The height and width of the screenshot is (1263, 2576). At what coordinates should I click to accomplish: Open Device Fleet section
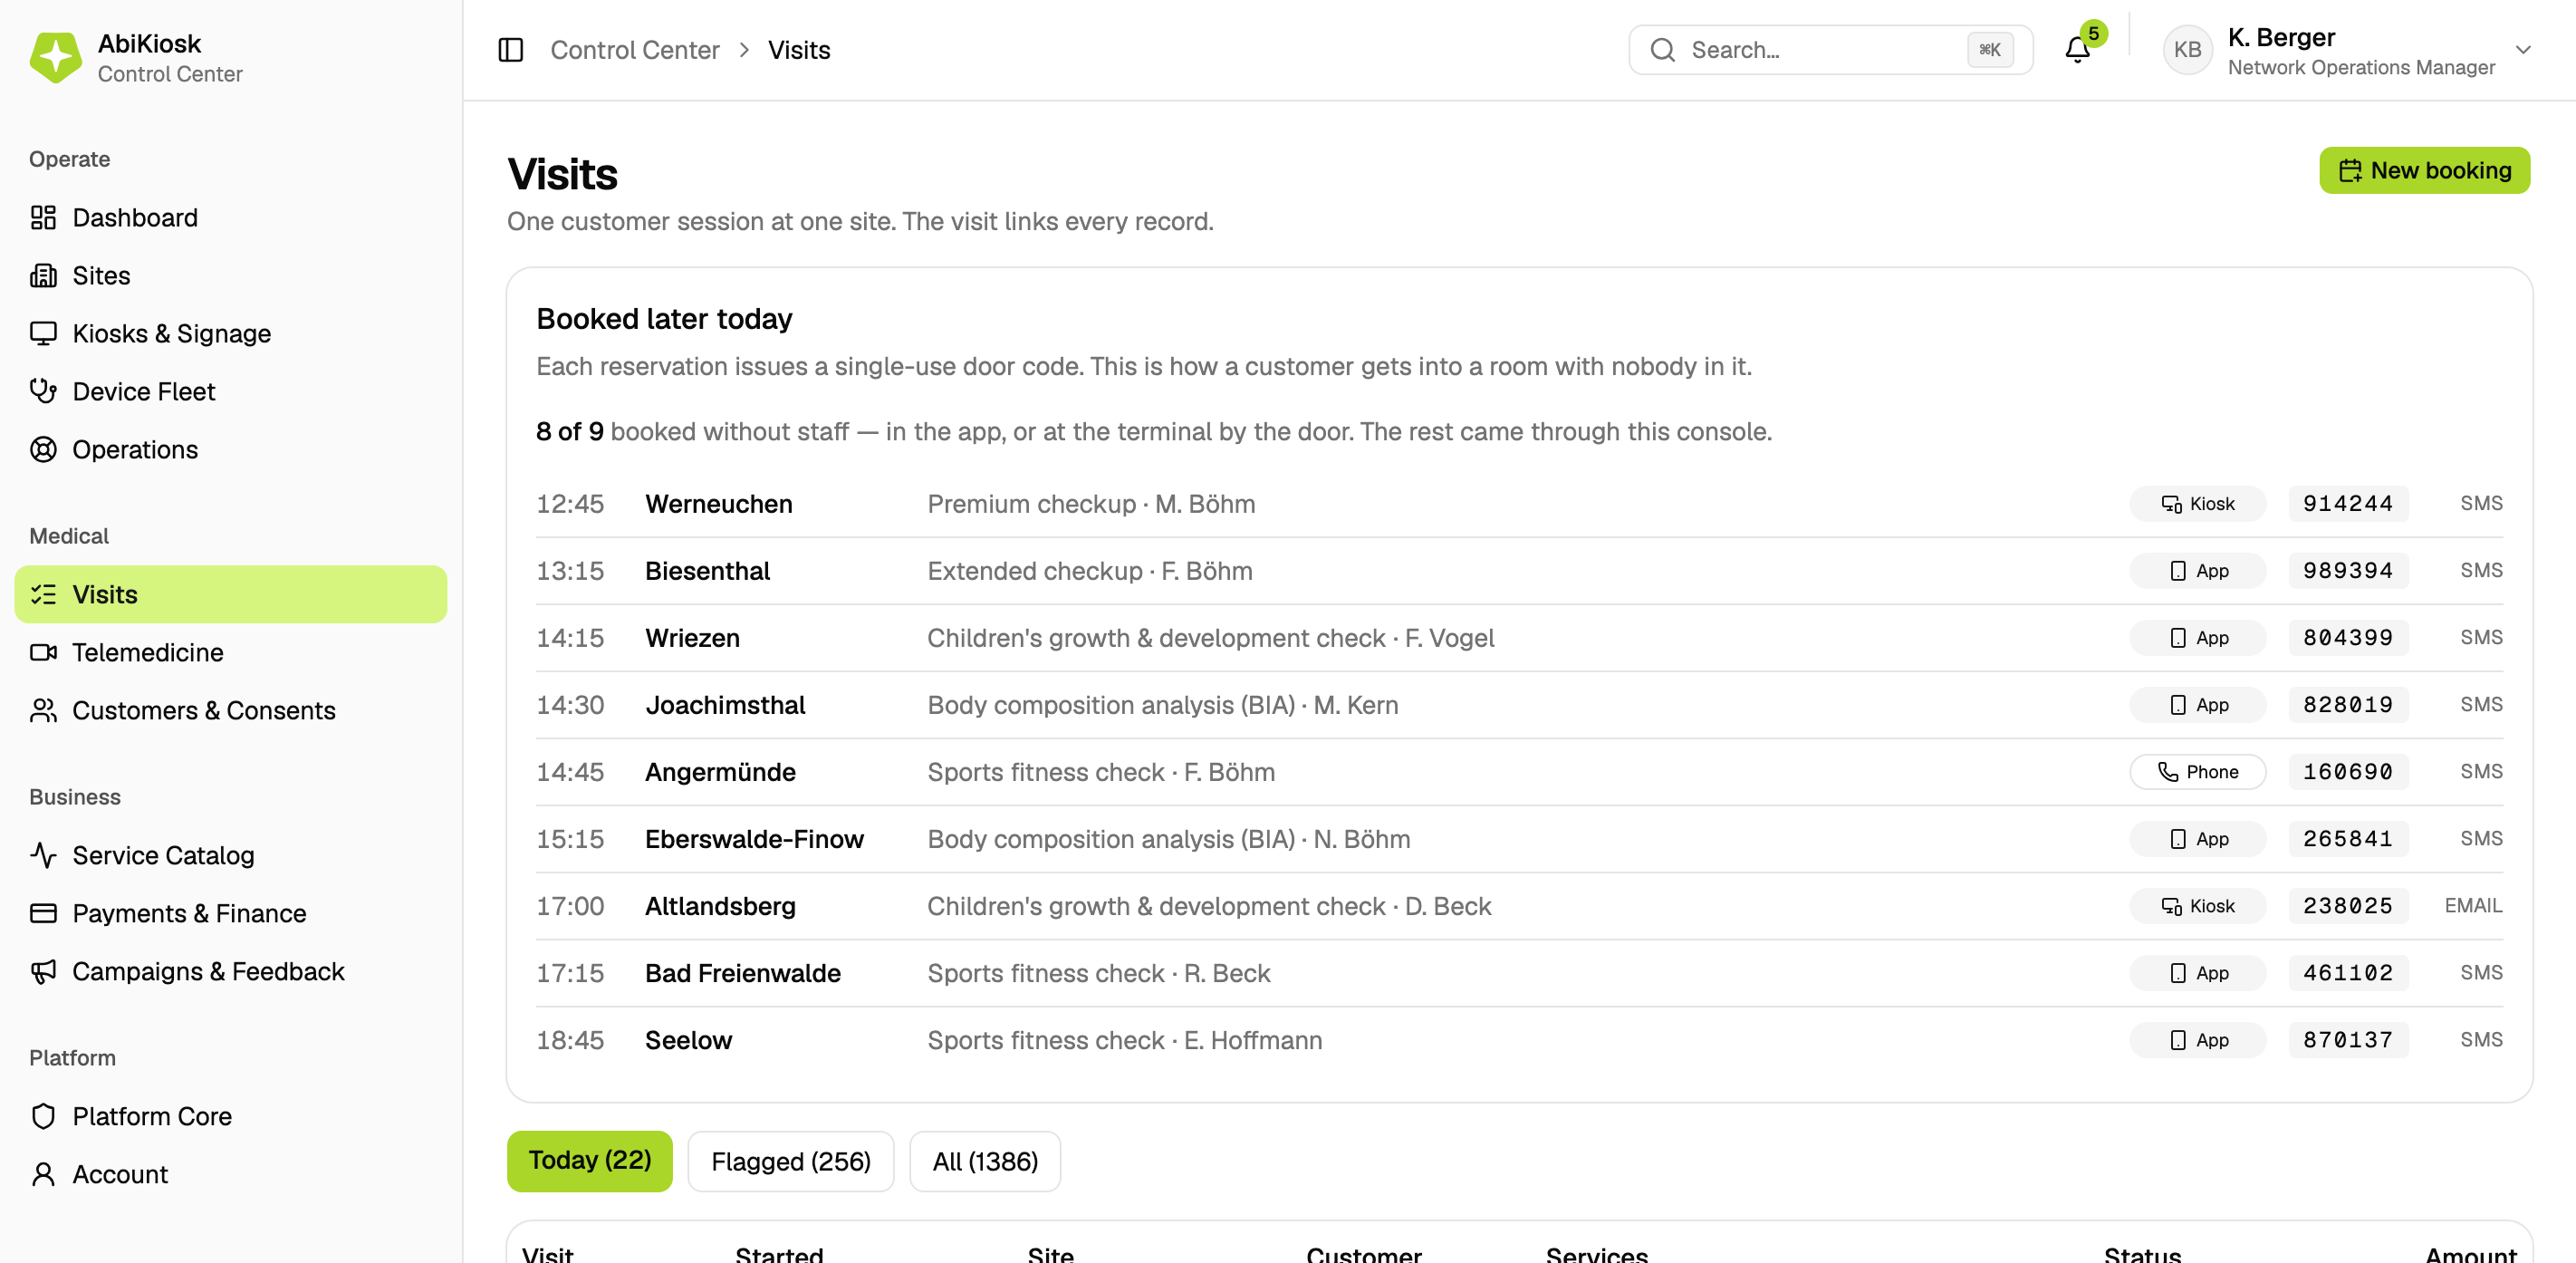230,392
